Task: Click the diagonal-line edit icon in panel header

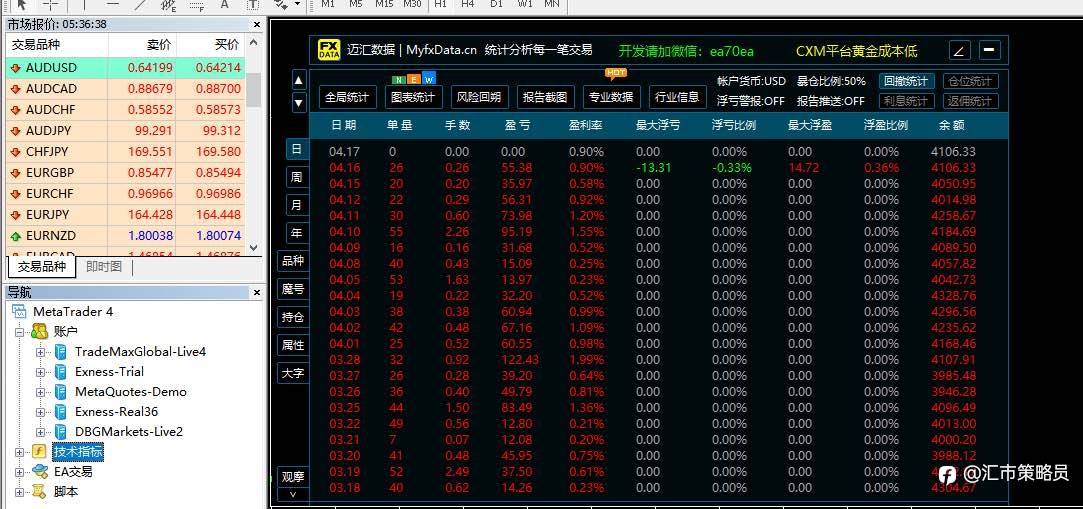Action: point(960,50)
